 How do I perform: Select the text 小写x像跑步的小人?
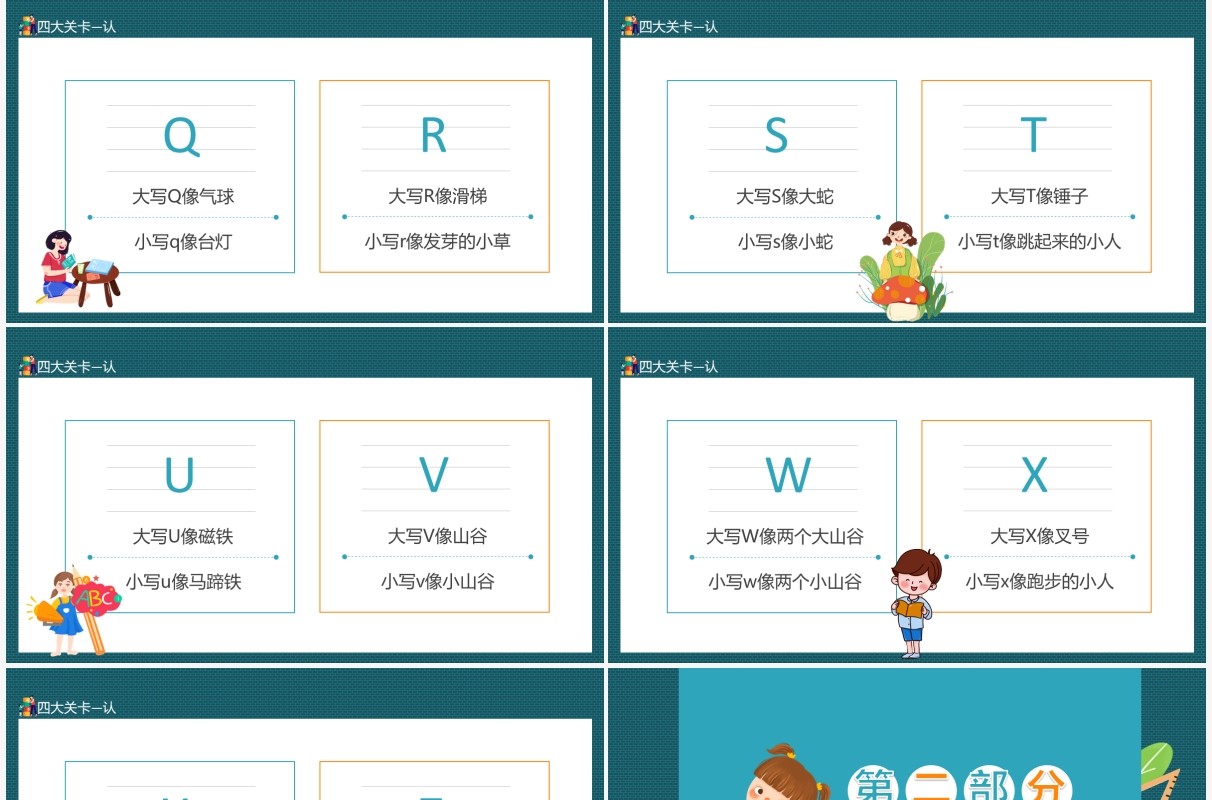tap(1039, 581)
